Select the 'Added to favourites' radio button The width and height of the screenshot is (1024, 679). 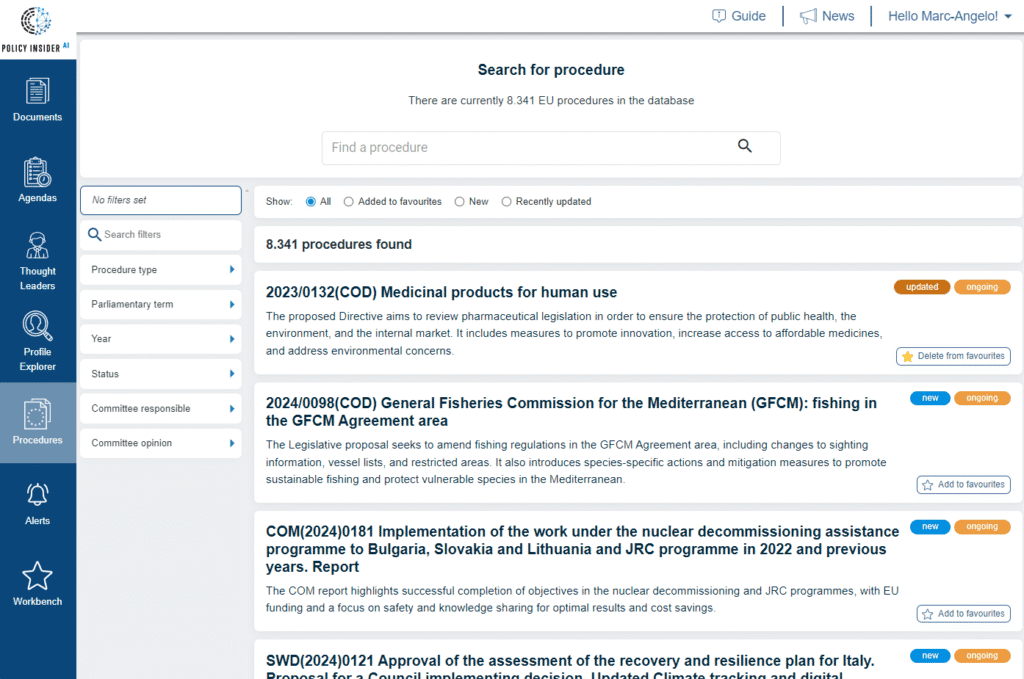(x=349, y=201)
